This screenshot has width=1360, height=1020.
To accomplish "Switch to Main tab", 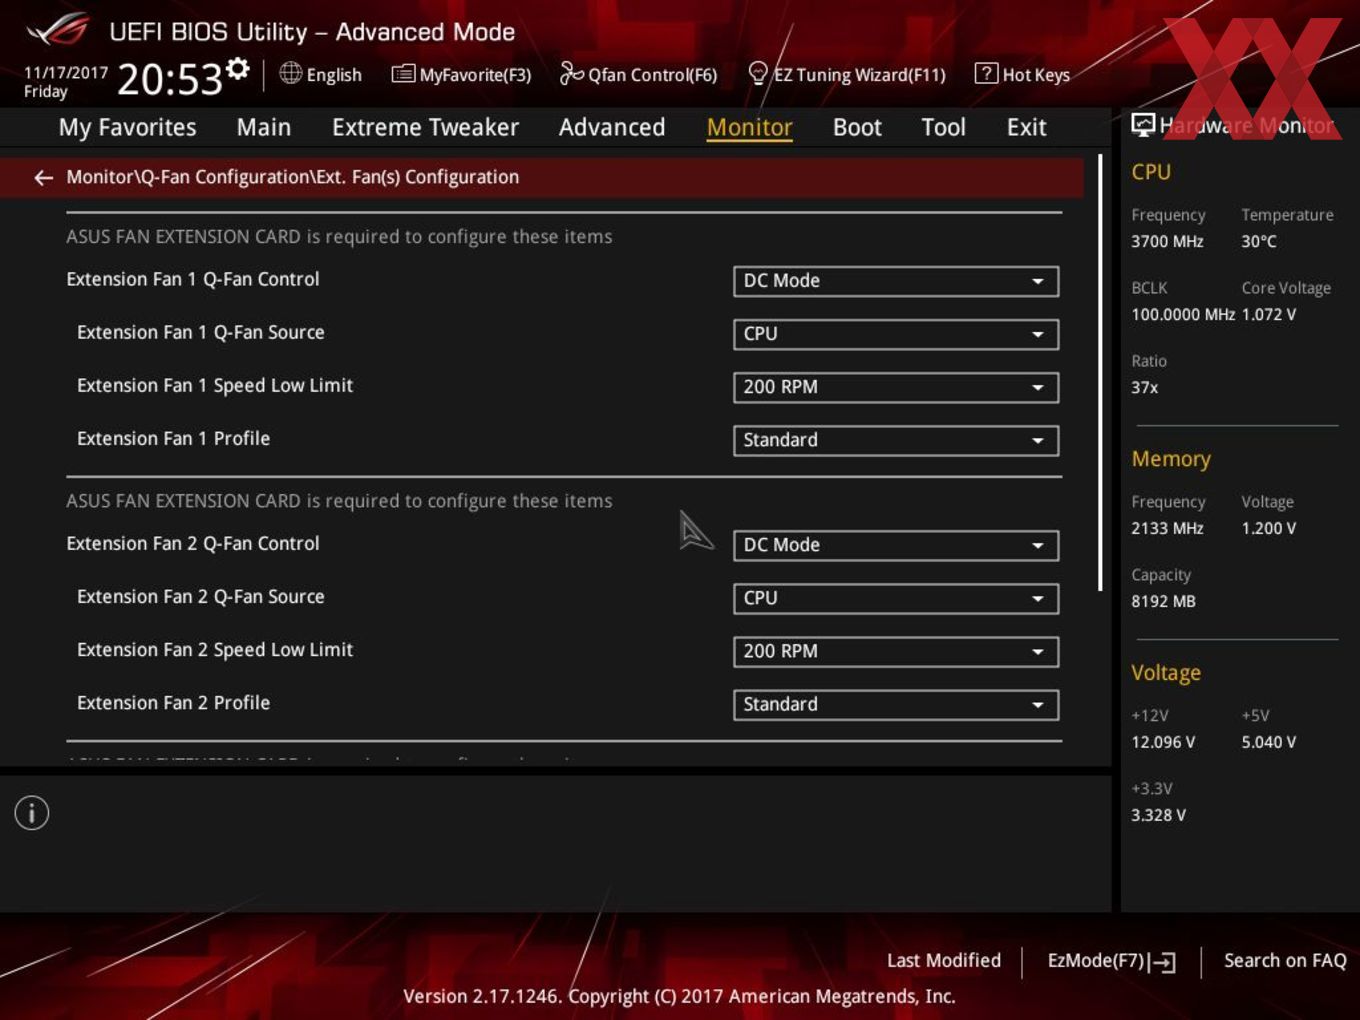I will (264, 128).
